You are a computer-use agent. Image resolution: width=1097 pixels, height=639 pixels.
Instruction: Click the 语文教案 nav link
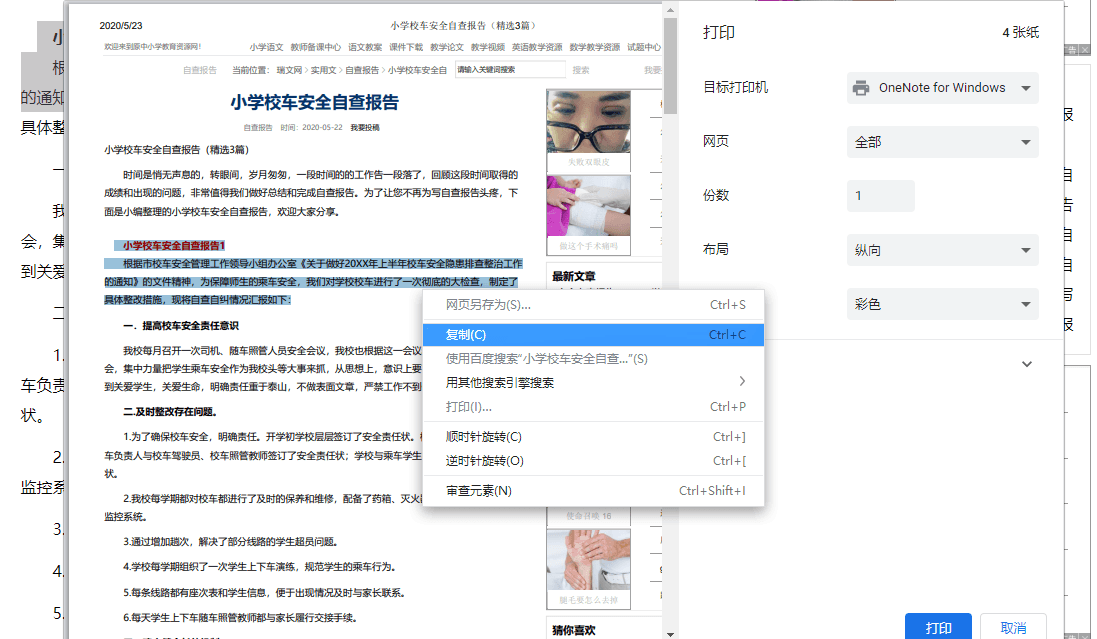coord(365,47)
